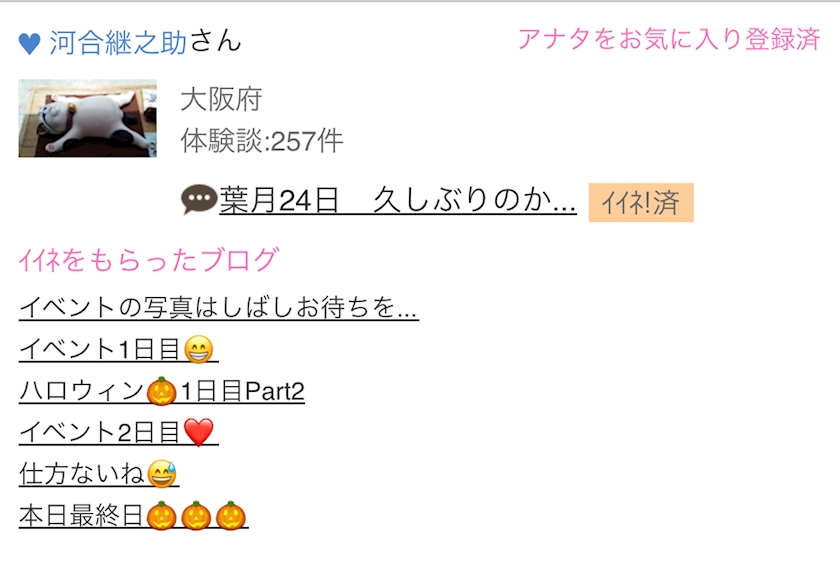Open 河合継之助's profile name link
This screenshot has width=840, height=569.
coord(118,42)
